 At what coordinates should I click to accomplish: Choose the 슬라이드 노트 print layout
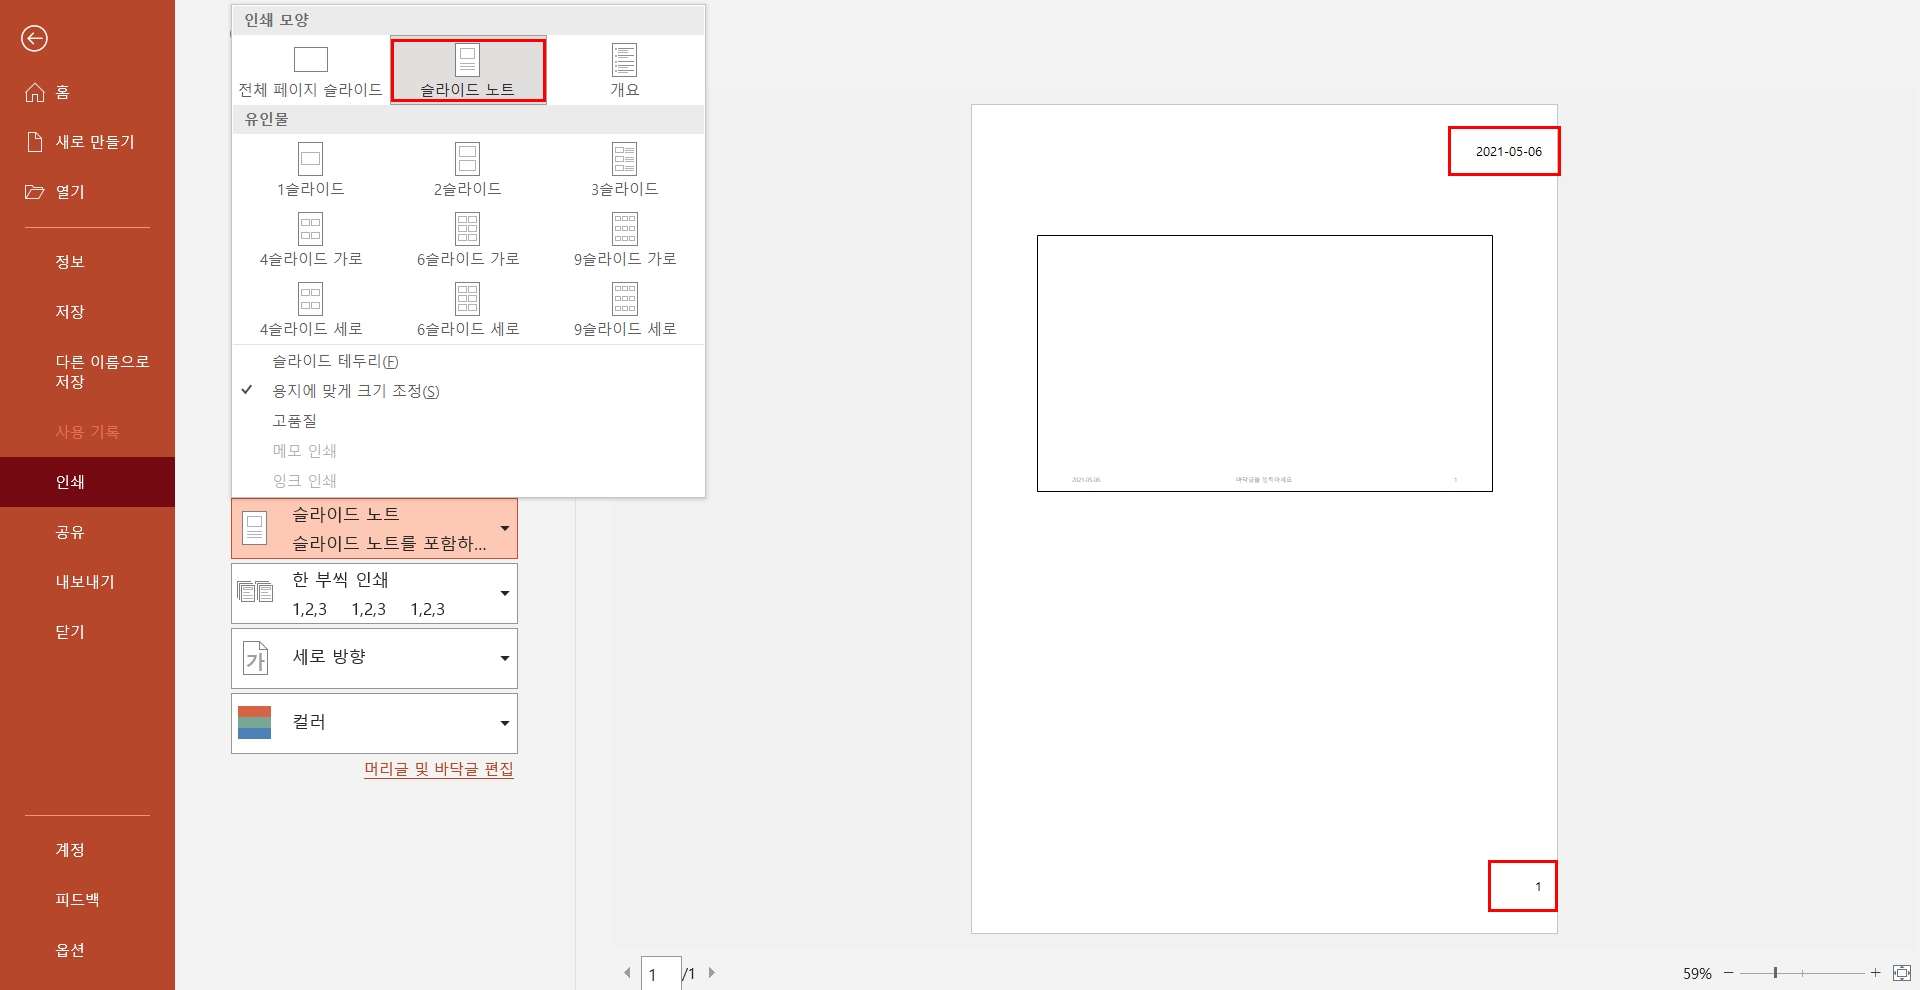pyautogui.click(x=468, y=70)
